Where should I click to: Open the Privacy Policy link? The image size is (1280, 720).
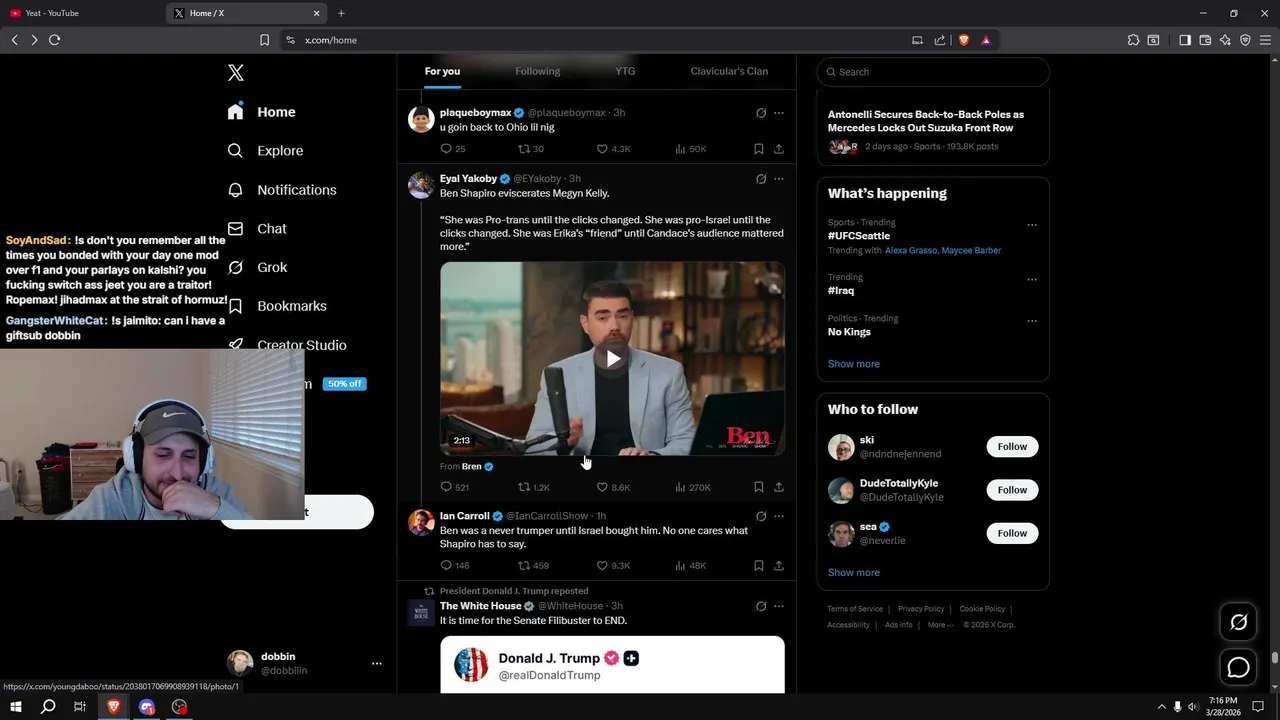click(921, 609)
